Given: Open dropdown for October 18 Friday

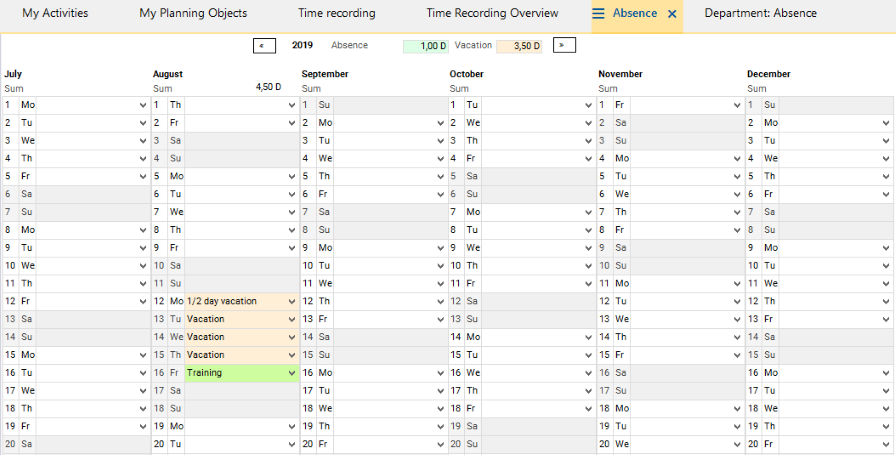Looking at the screenshot, I should coord(589,409).
